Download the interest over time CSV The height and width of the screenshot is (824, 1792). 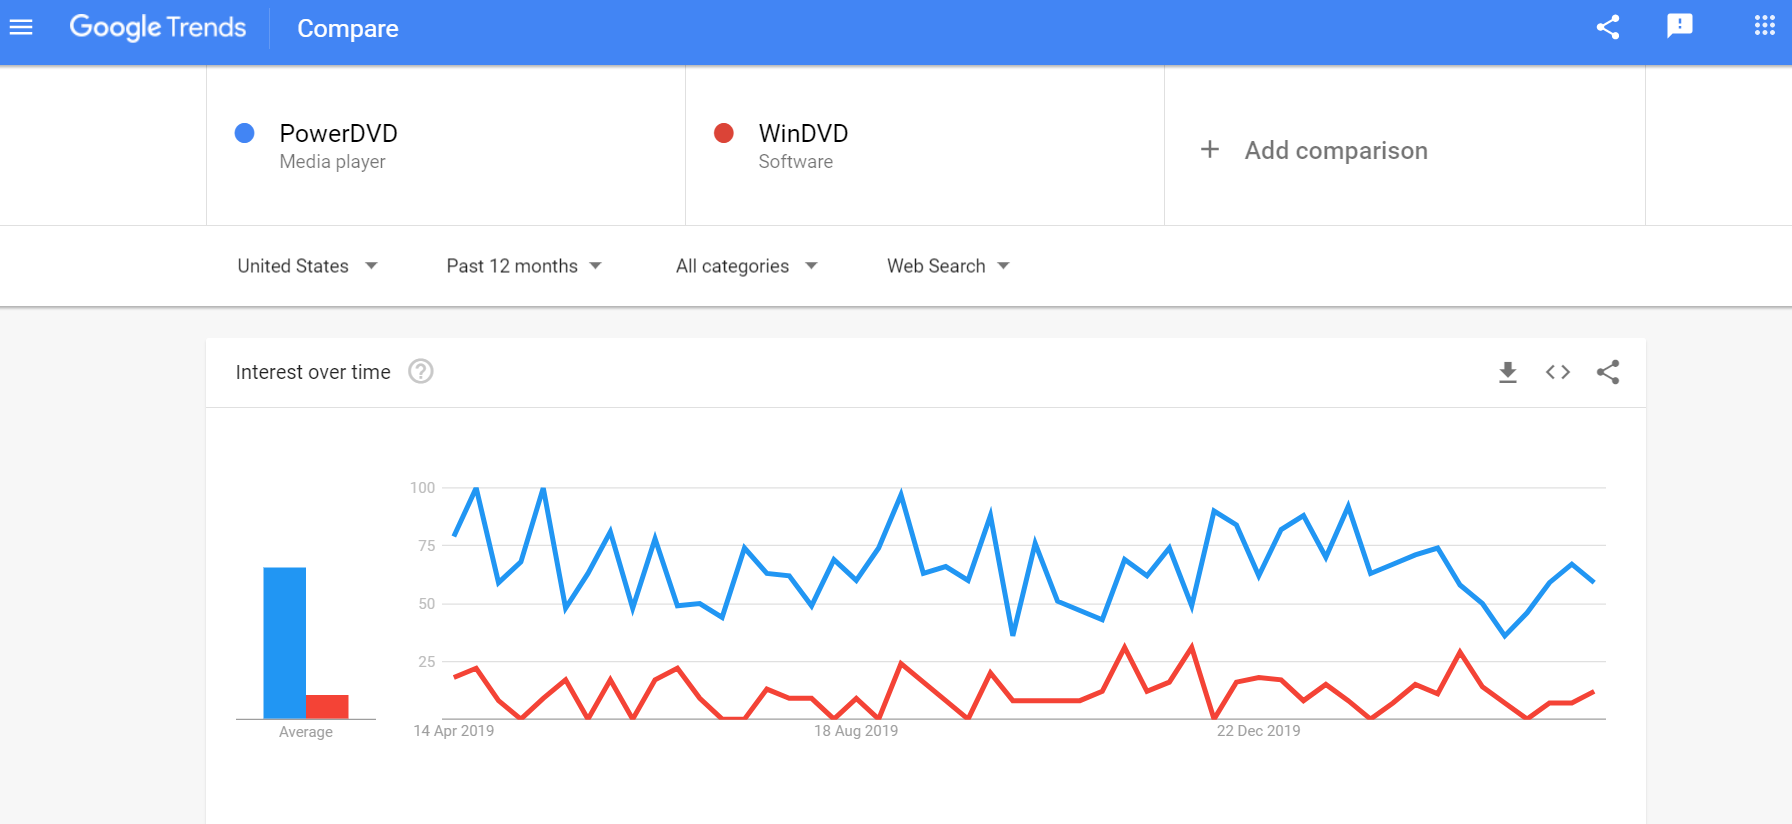coord(1508,372)
